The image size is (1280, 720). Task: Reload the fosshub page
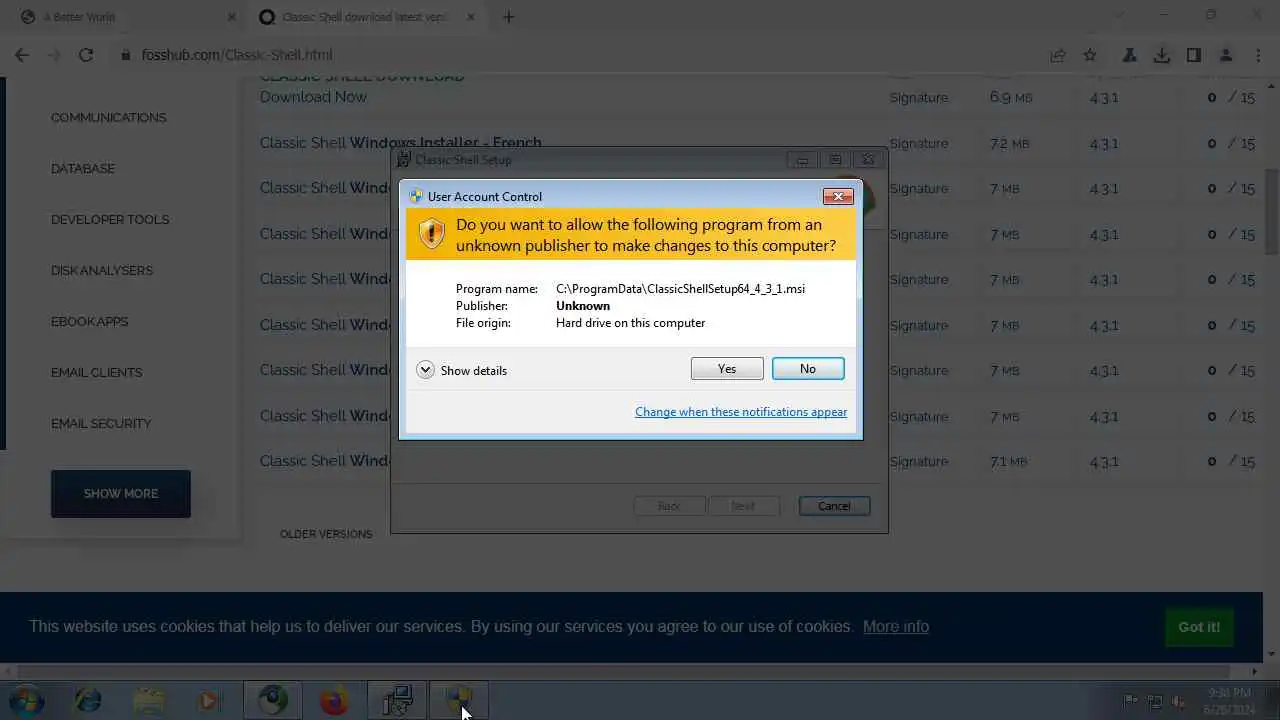pos(86,55)
